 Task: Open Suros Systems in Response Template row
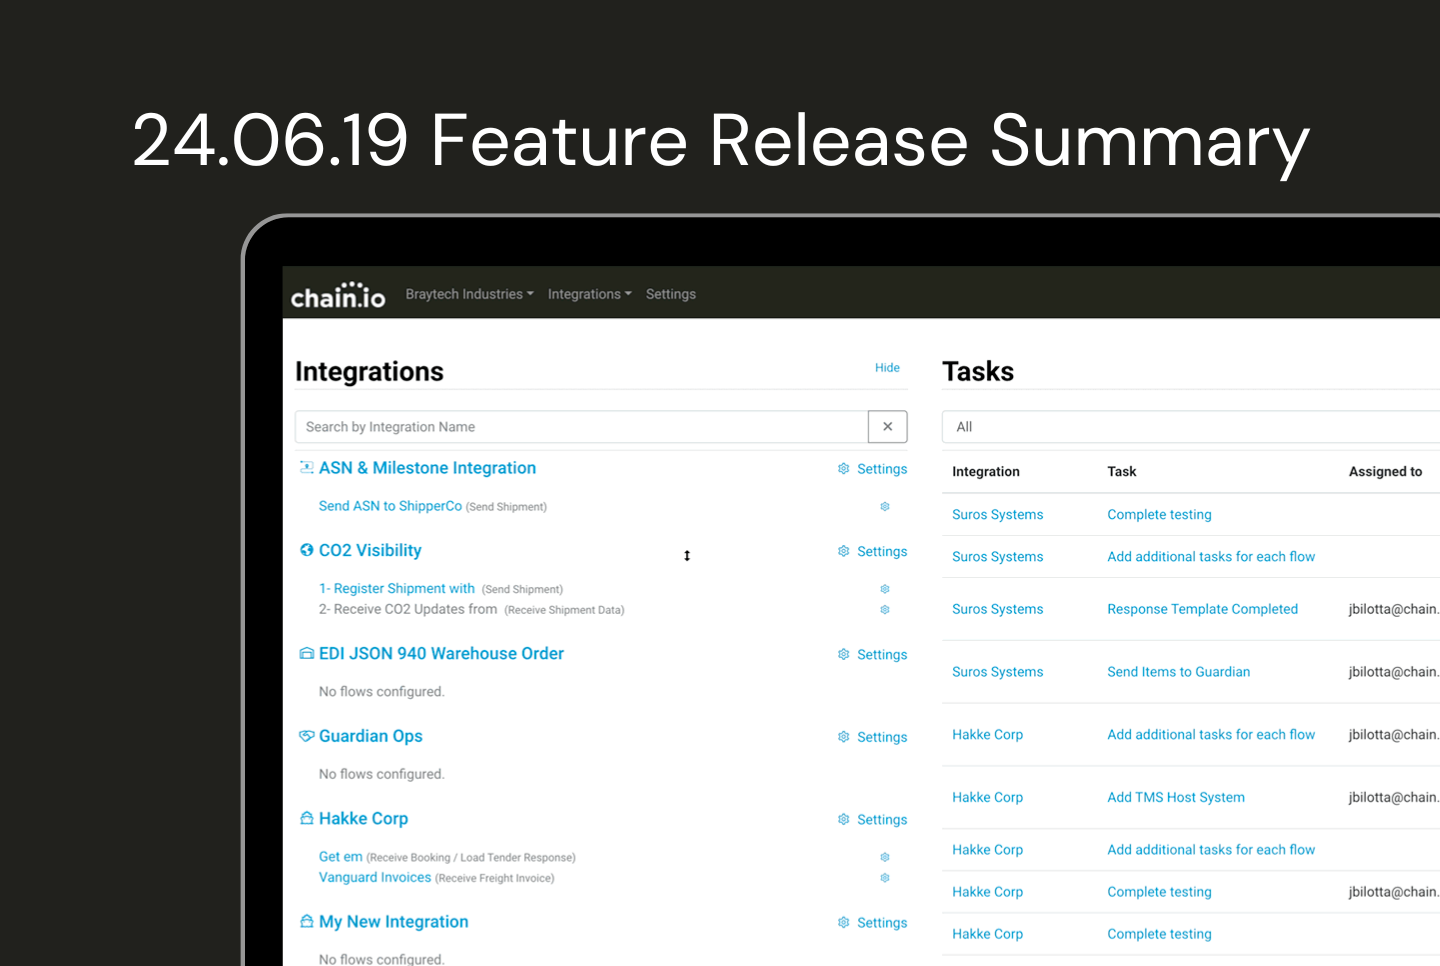[x=997, y=609]
